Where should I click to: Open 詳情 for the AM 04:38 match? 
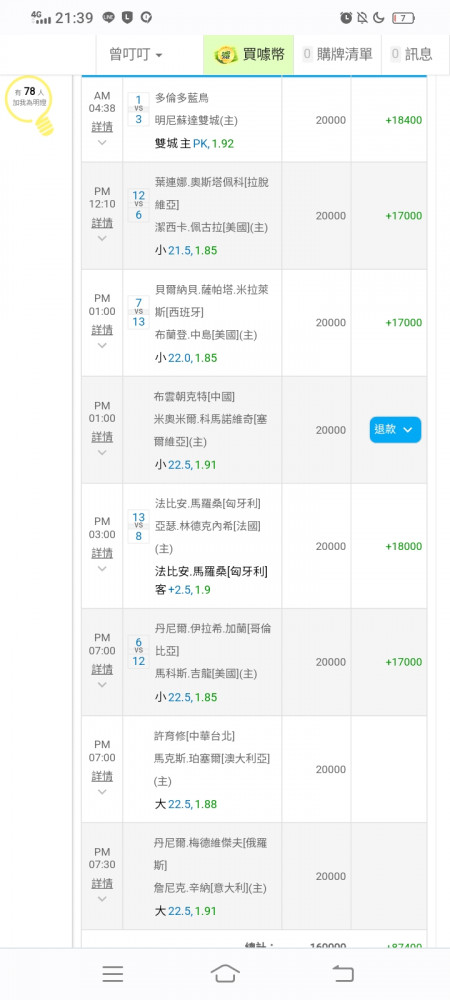pyautogui.click(x=102, y=126)
